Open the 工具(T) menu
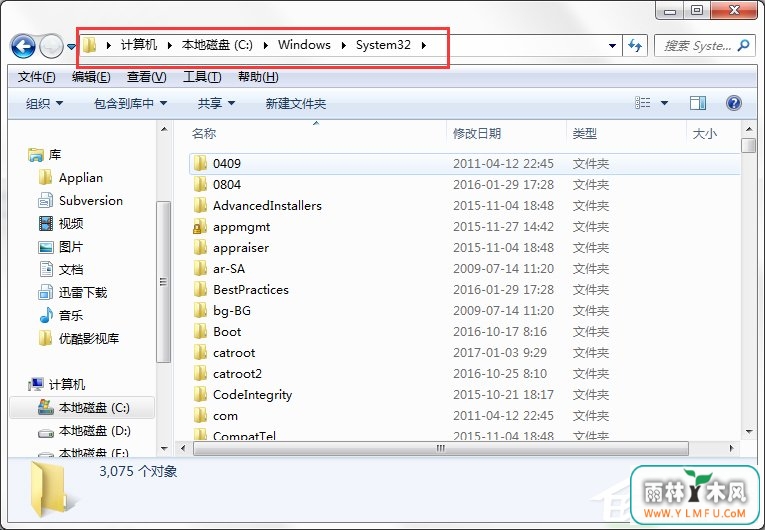 click(x=202, y=77)
